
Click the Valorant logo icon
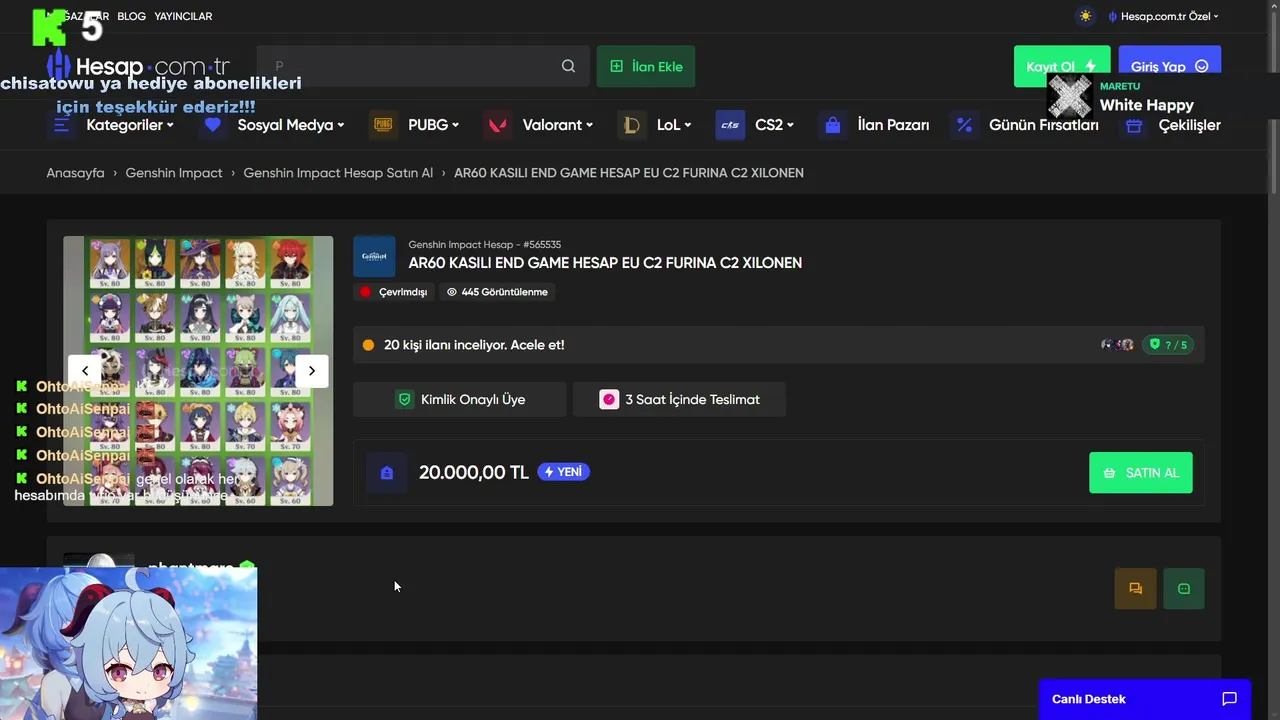coord(497,125)
